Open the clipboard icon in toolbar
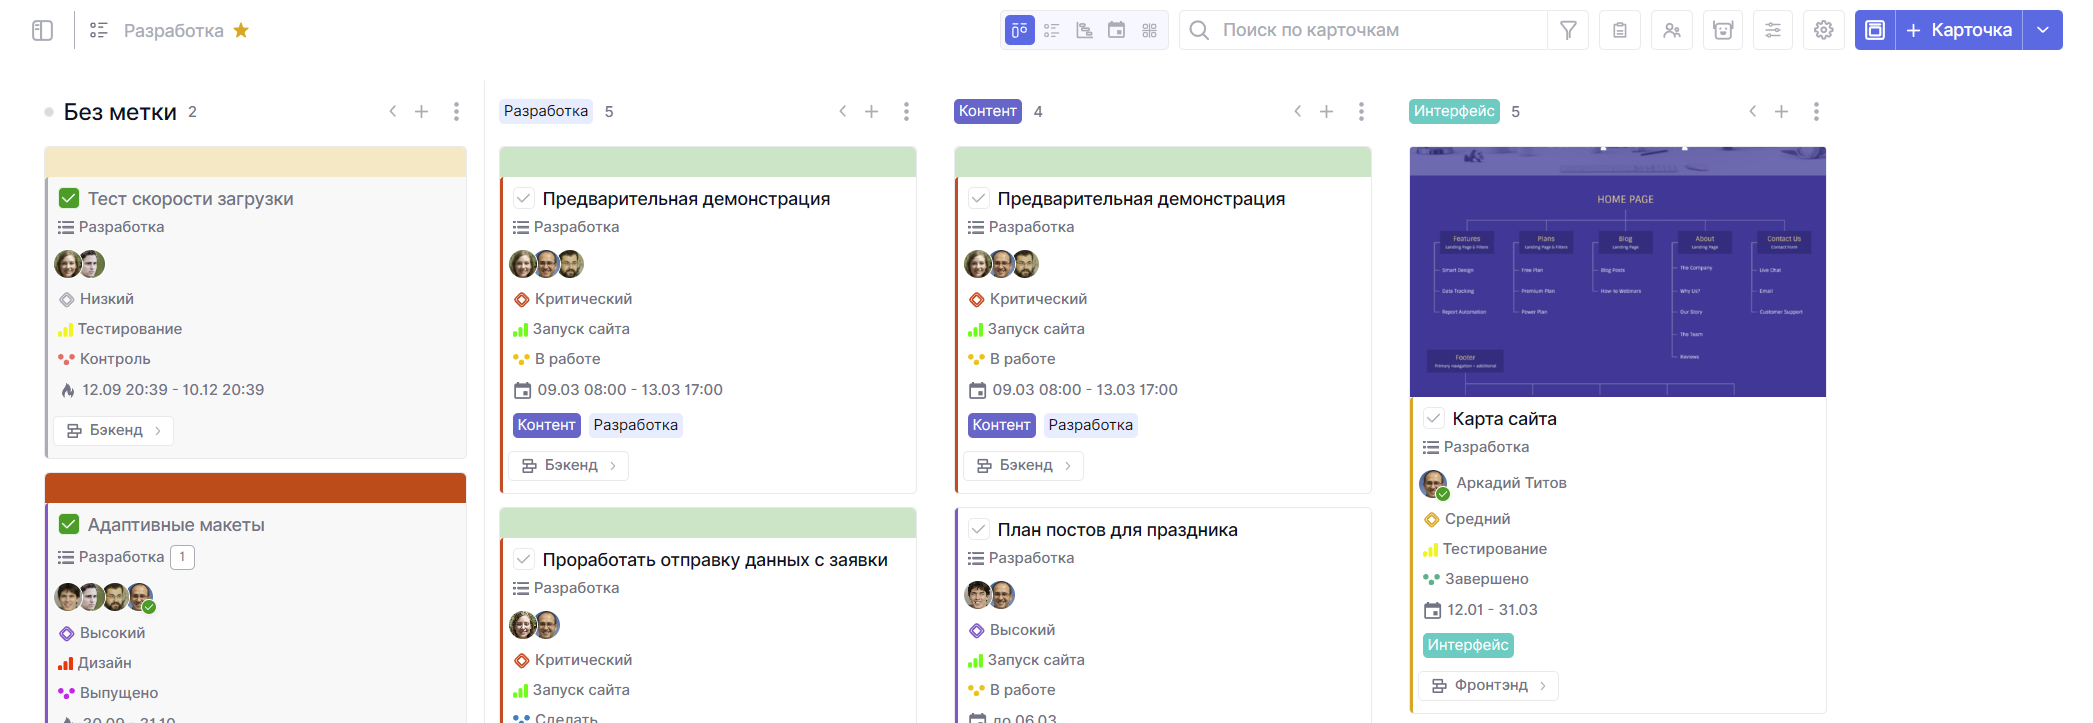2093x723 pixels. pos(1620,31)
